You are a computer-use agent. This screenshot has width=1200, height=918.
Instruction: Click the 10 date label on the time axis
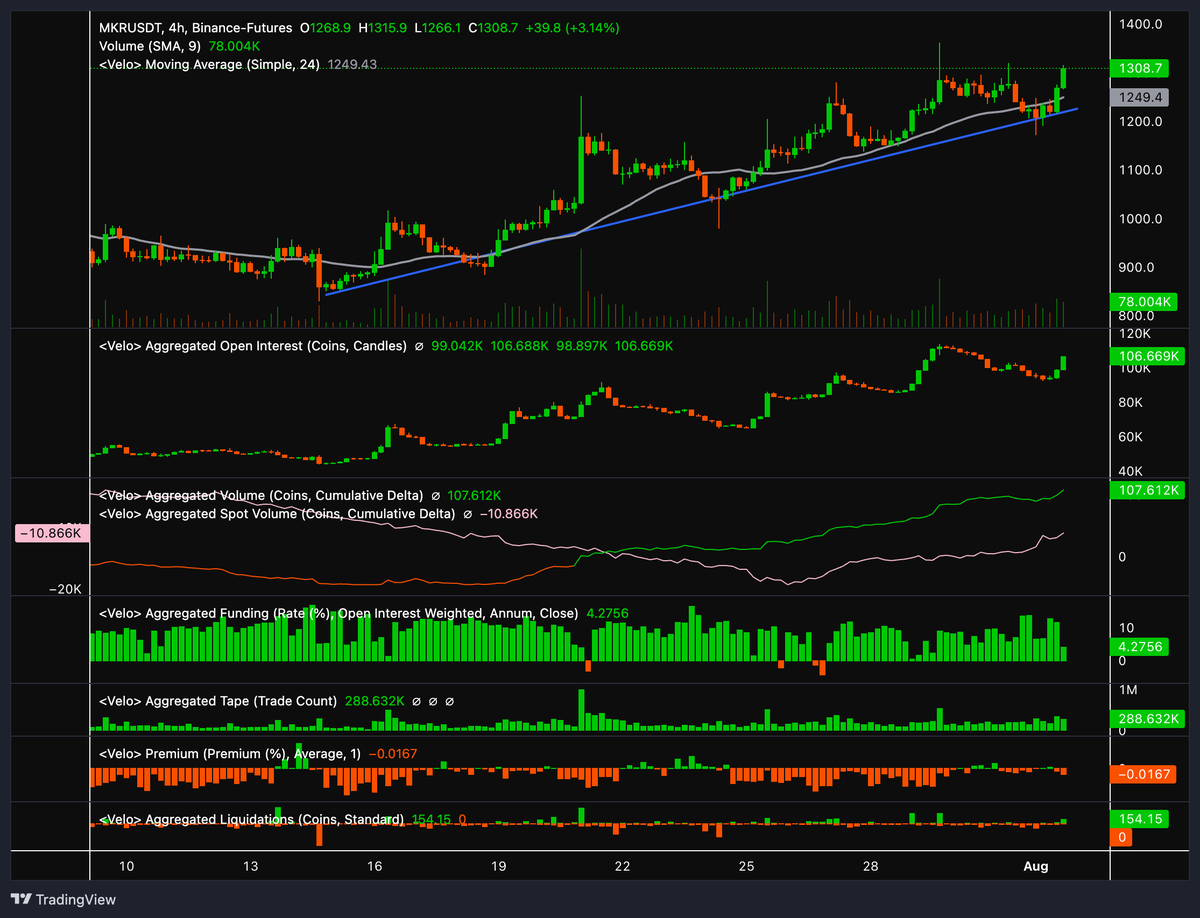(x=127, y=865)
